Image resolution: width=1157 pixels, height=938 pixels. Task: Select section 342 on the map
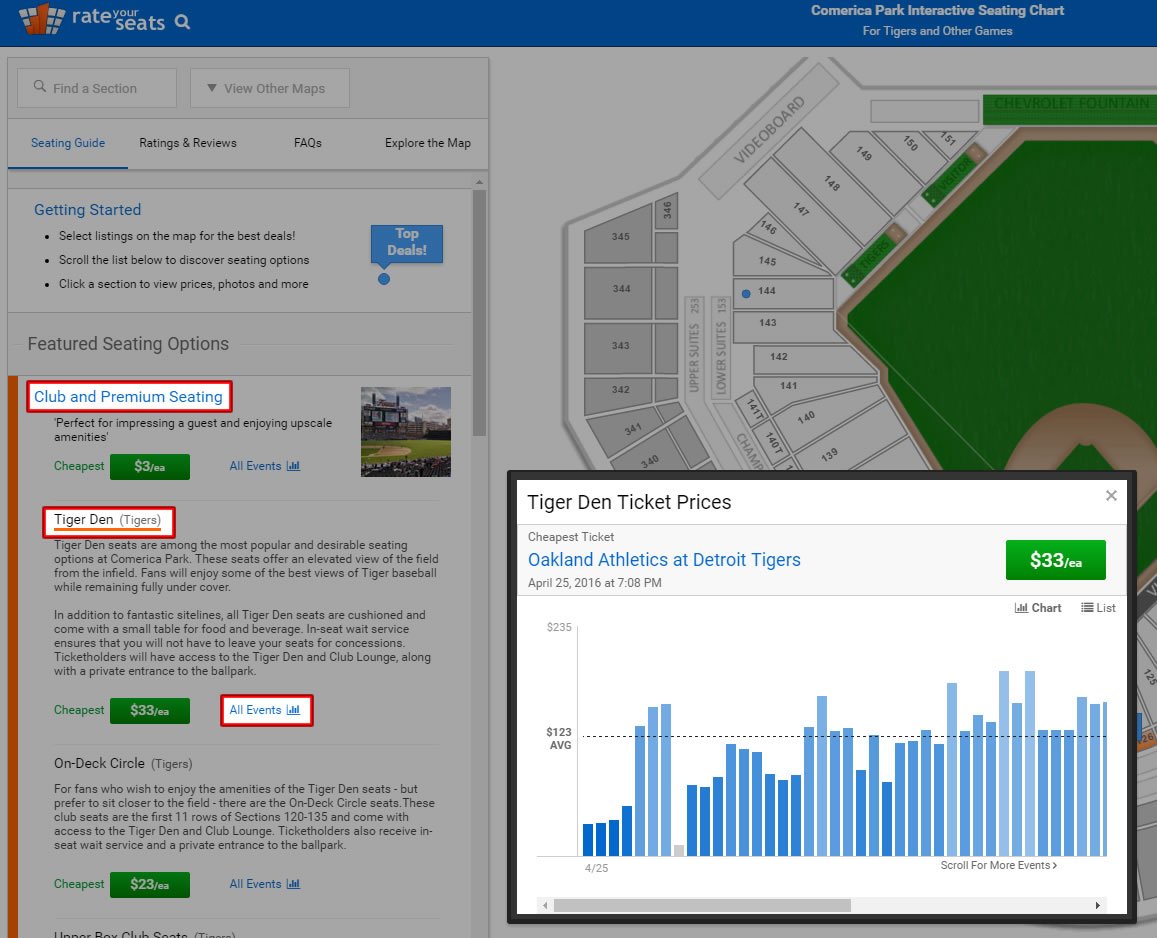[x=619, y=394]
